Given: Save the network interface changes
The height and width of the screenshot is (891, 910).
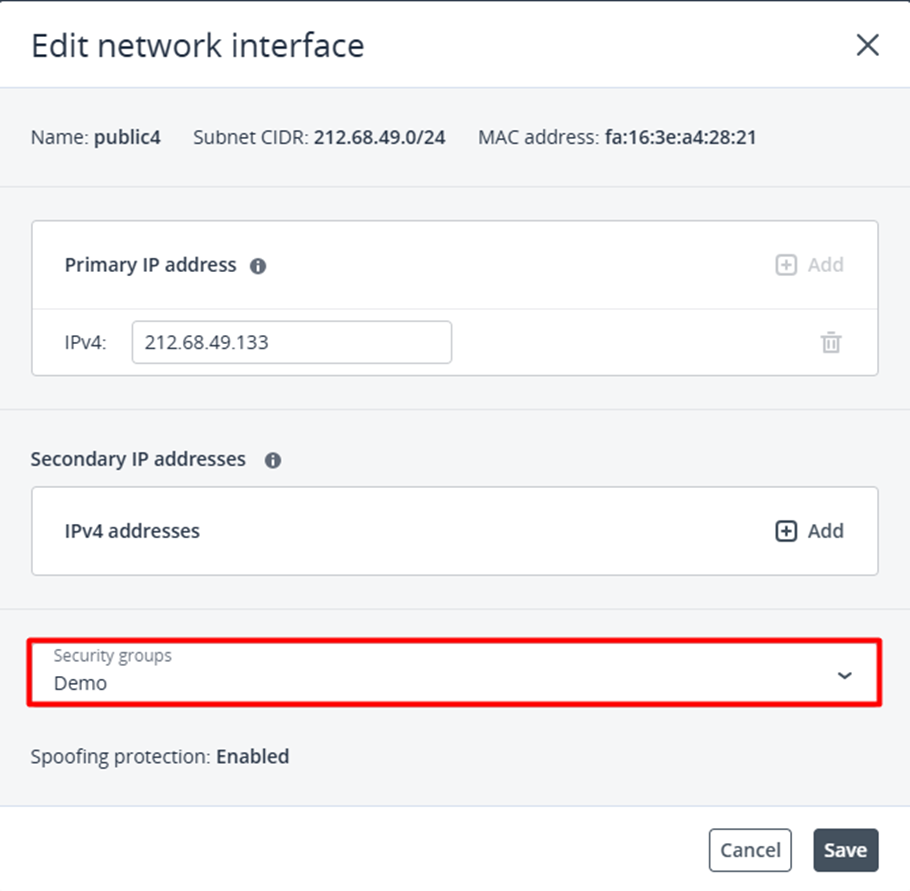Looking at the screenshot, I should (845, 850).
